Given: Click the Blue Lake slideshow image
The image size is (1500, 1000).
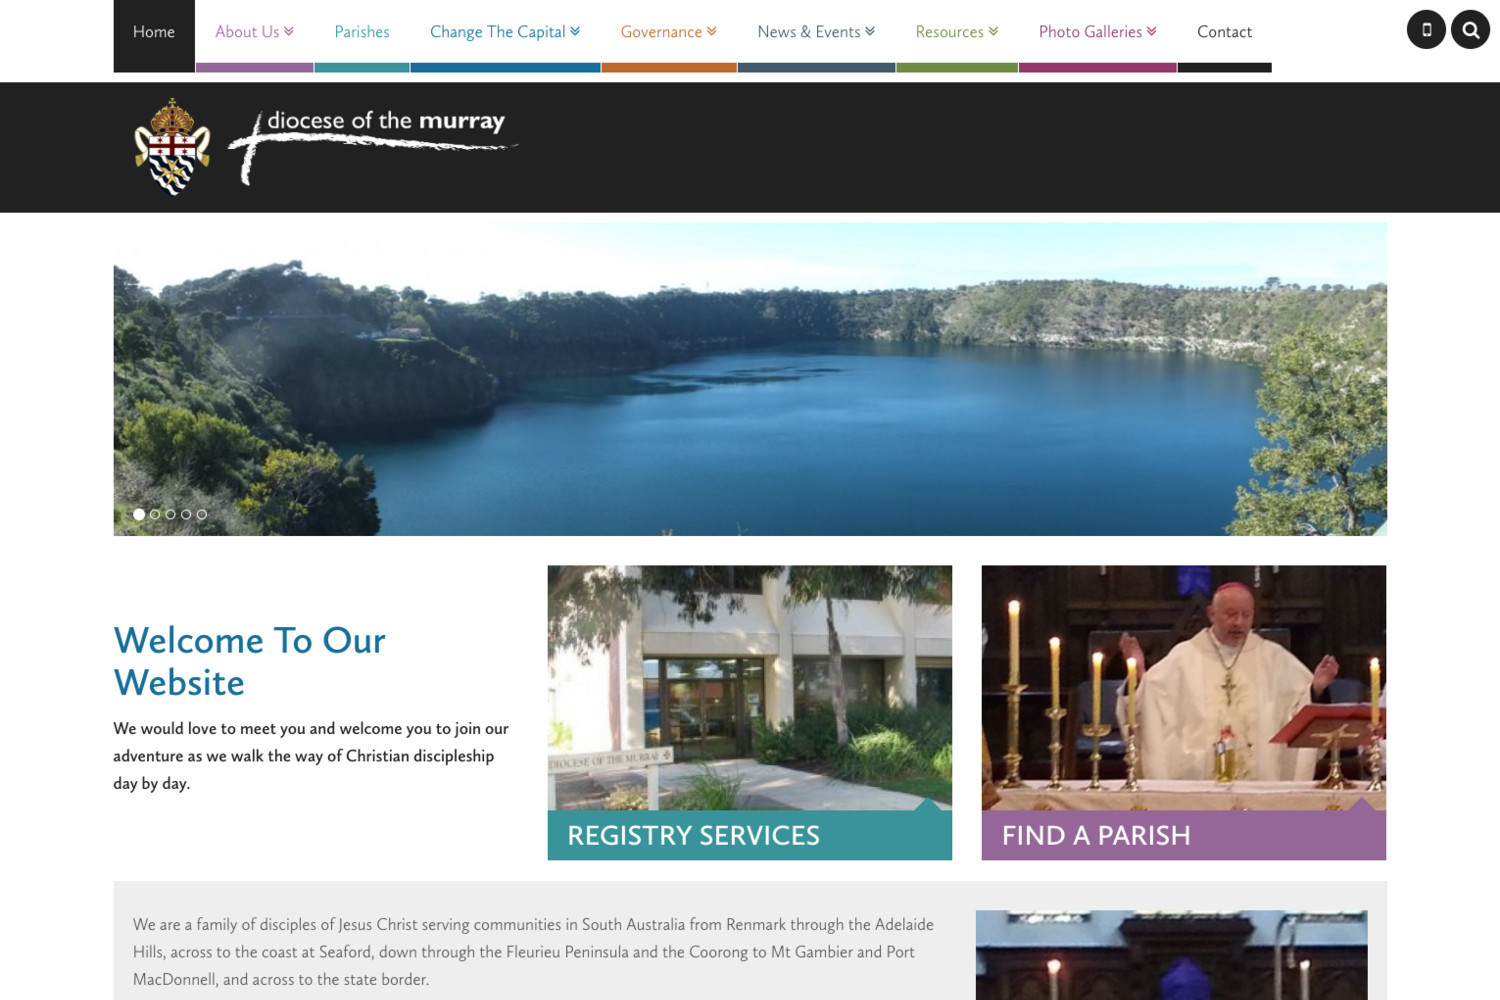Looking at the screenshot, I should [750, 379].
